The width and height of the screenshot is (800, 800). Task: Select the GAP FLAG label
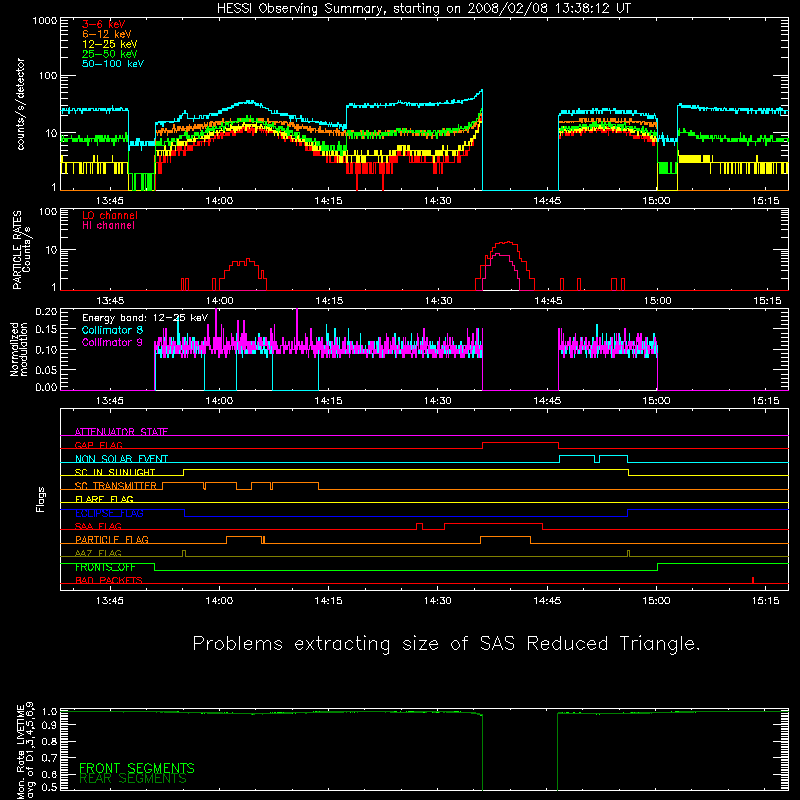[x=98, y=445]
